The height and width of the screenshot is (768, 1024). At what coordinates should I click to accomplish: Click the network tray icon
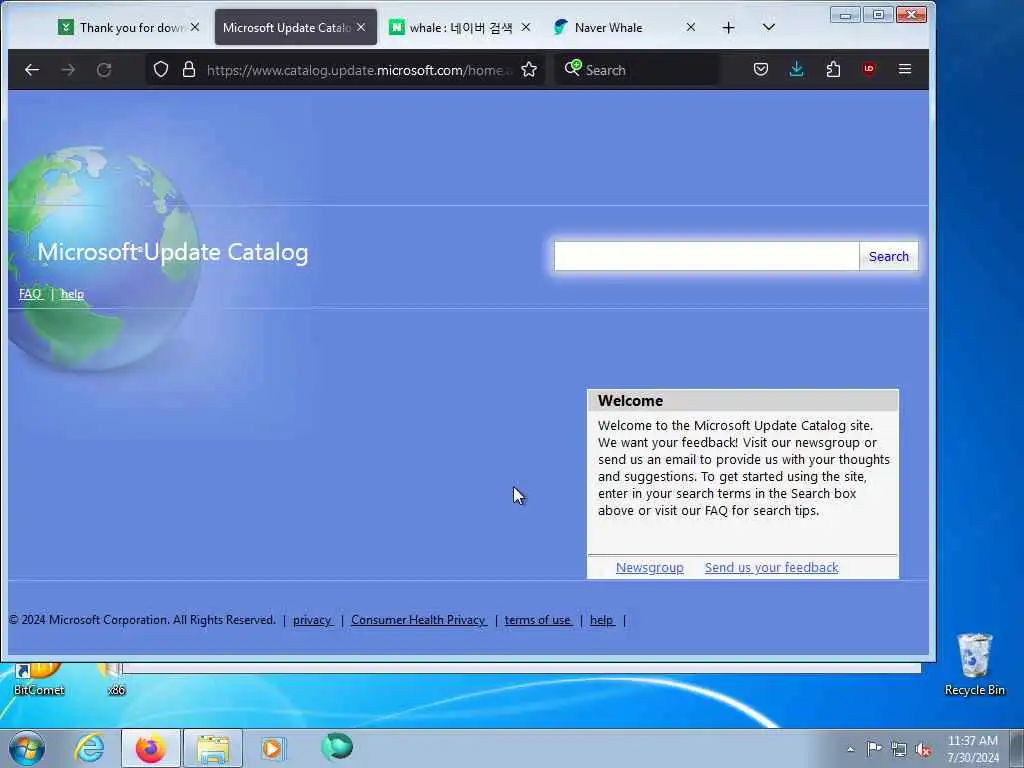(x=899, y=749)
